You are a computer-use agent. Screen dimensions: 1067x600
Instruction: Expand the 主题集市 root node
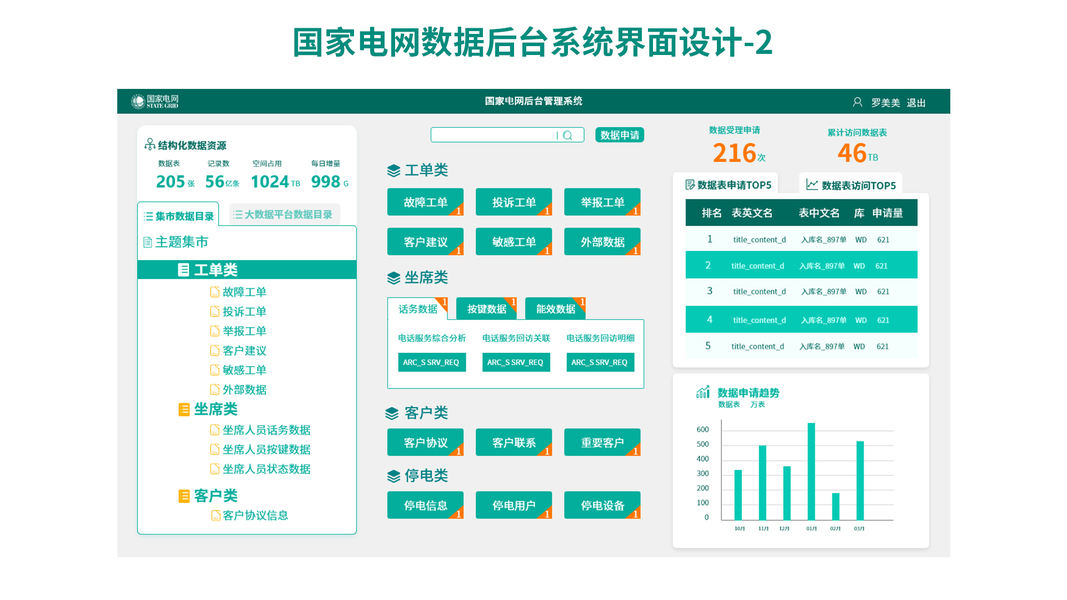click(x=176, y=242)
